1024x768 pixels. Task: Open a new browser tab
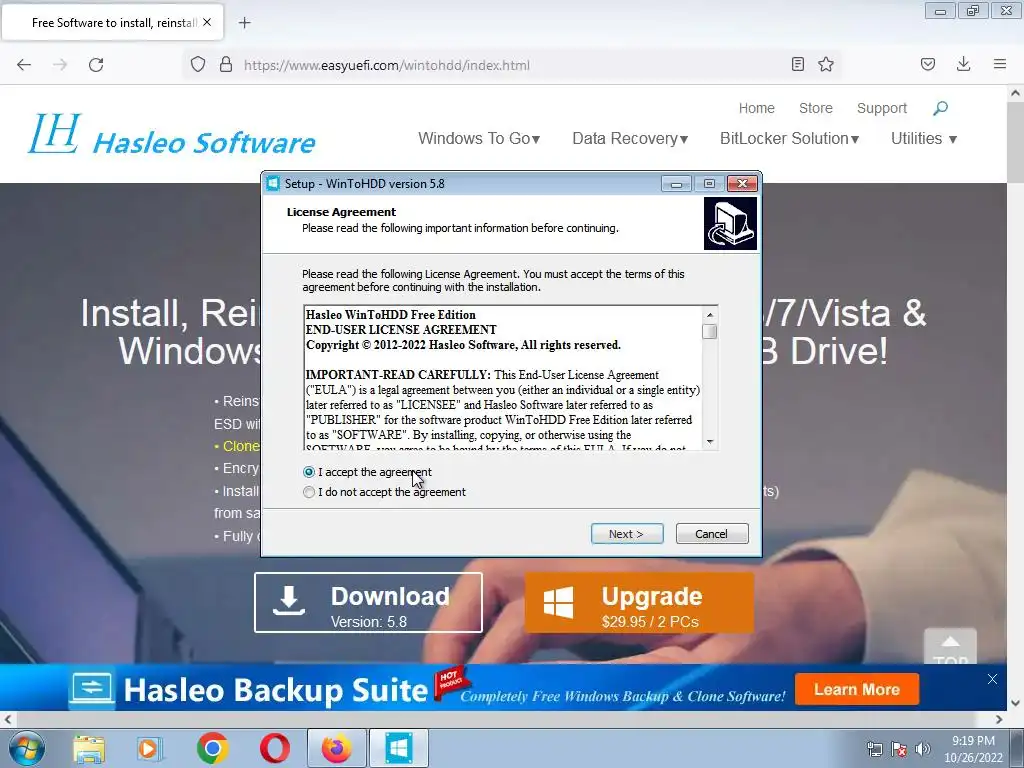(244, 23)
